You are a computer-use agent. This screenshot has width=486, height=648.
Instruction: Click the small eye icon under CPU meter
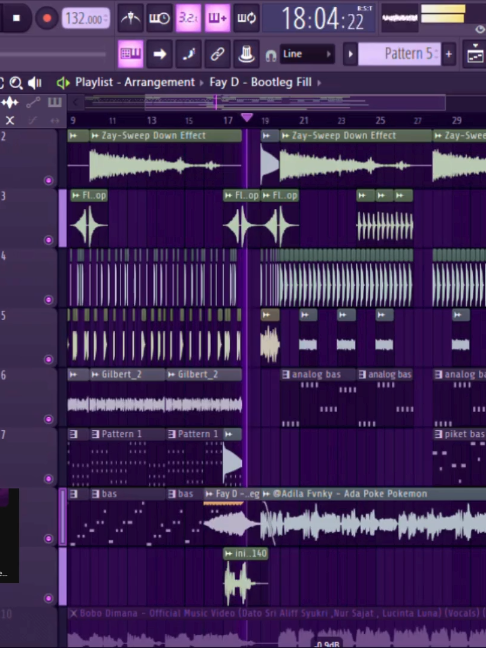click(x=479, y=29)
